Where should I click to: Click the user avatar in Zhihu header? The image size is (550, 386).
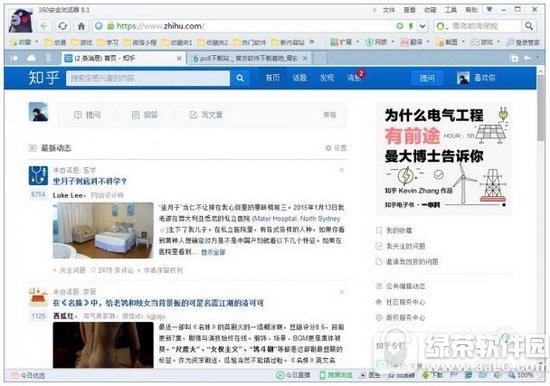[463, 78]
